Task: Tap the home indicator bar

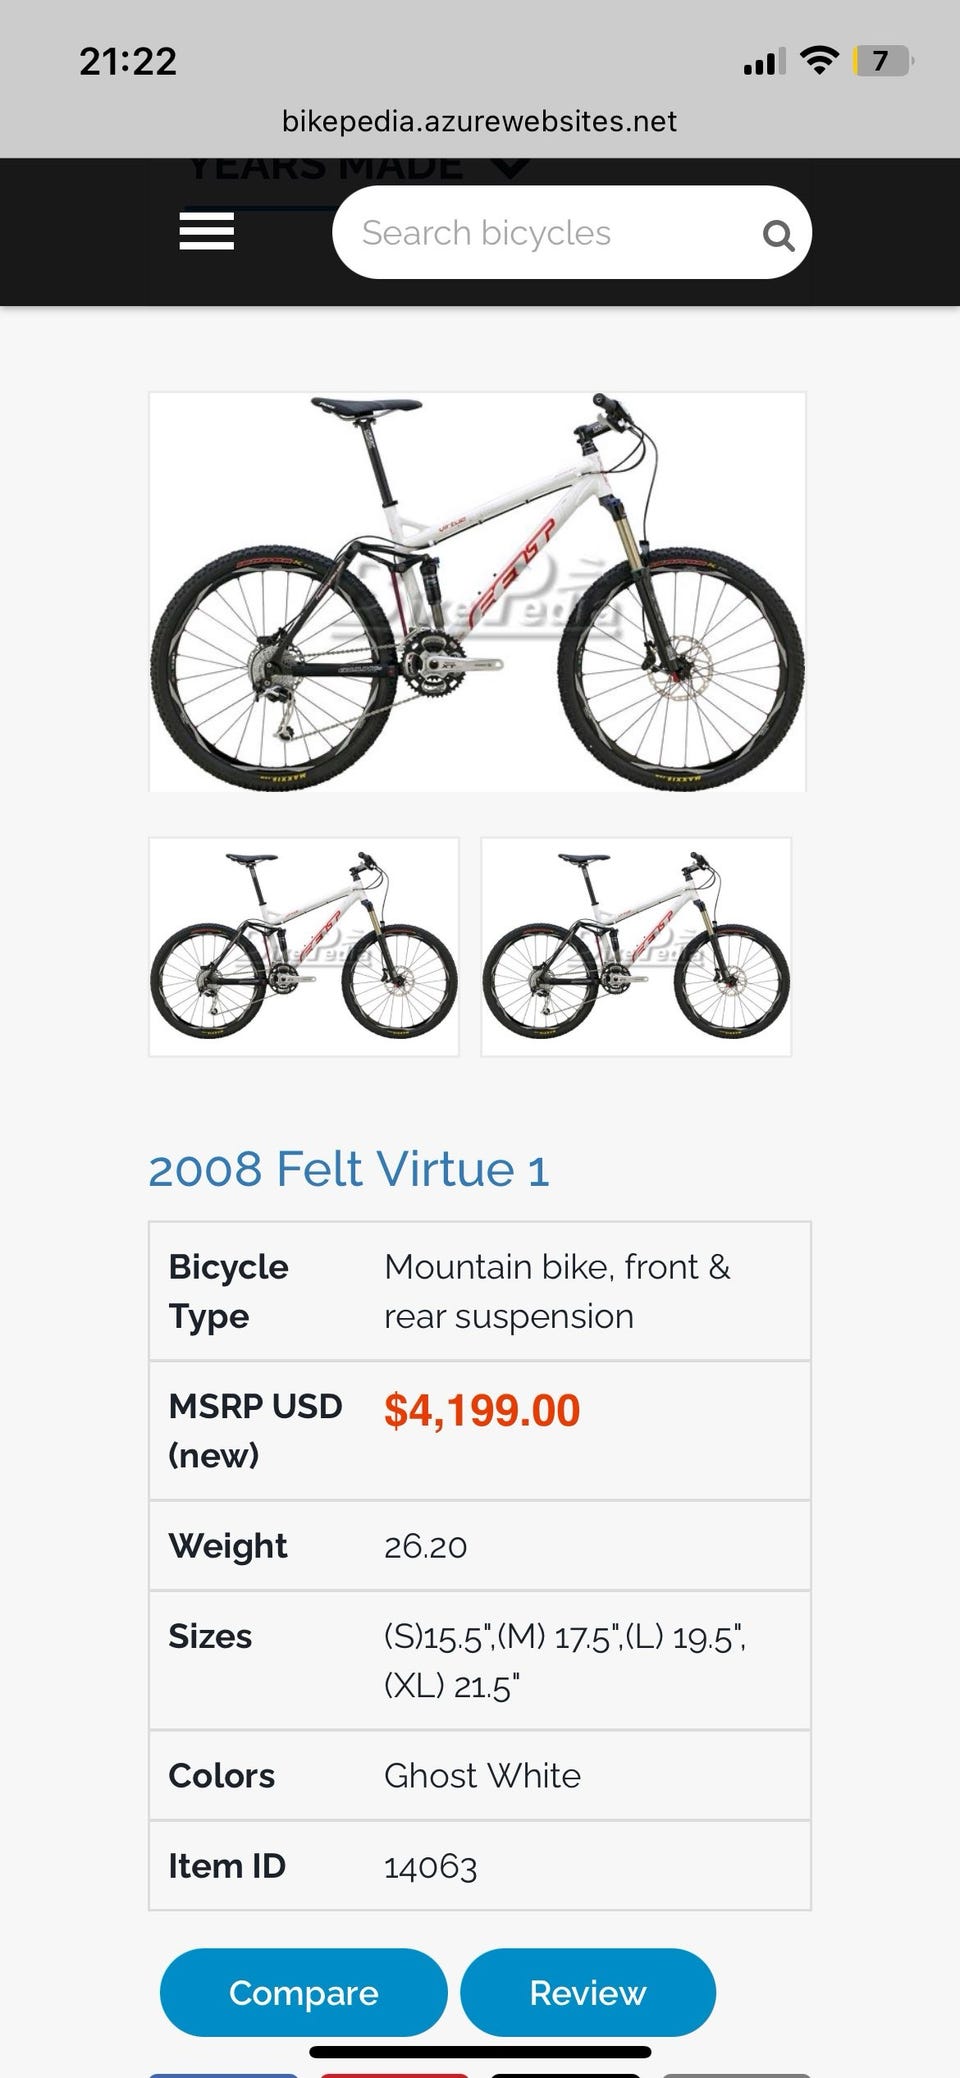Action: (480, 2053)
